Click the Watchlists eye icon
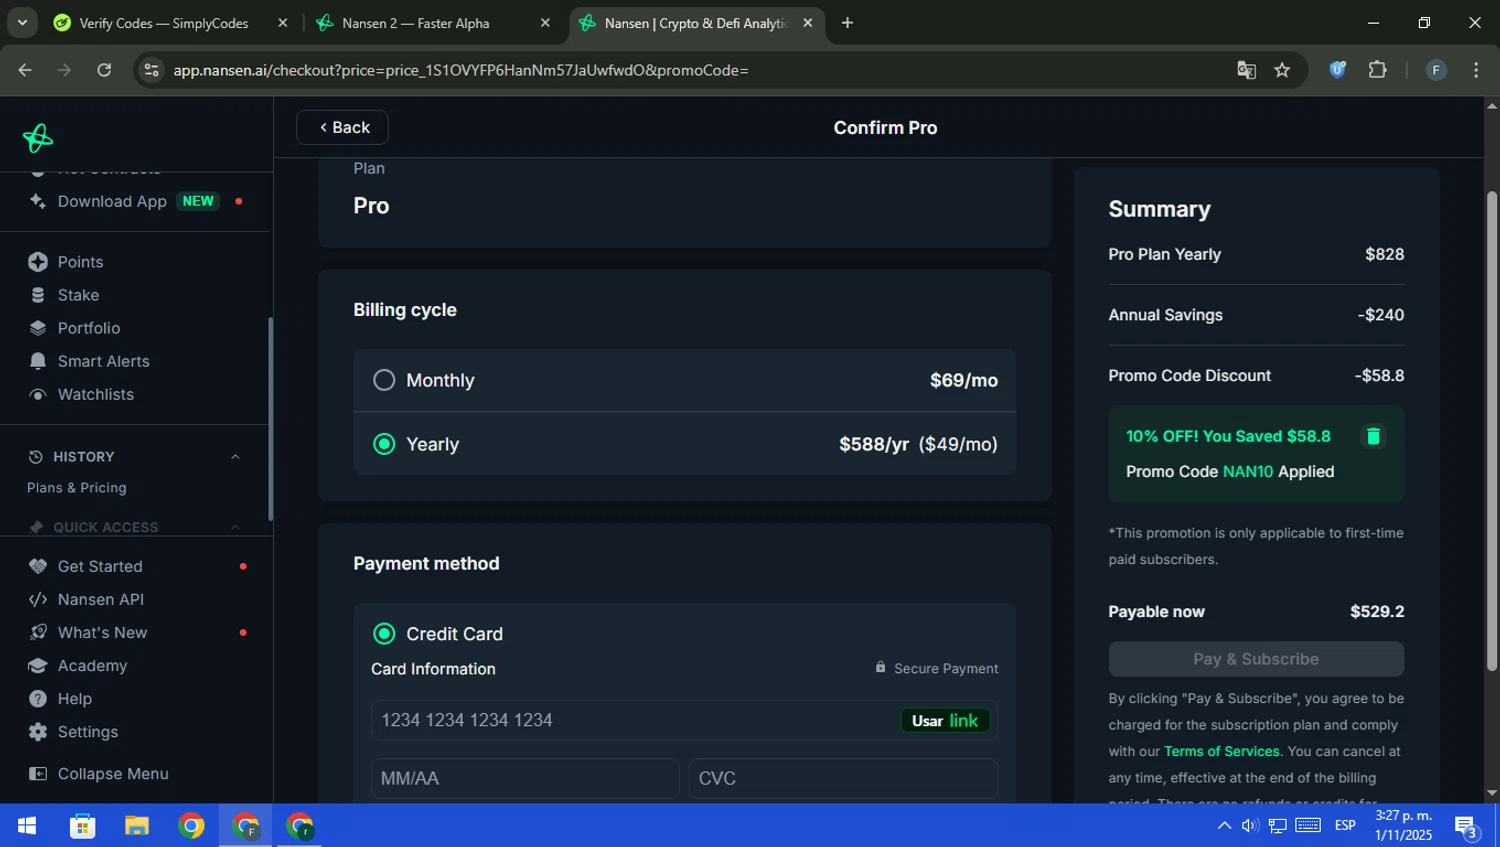This screenshot has width=1500, height=847. 38,394
